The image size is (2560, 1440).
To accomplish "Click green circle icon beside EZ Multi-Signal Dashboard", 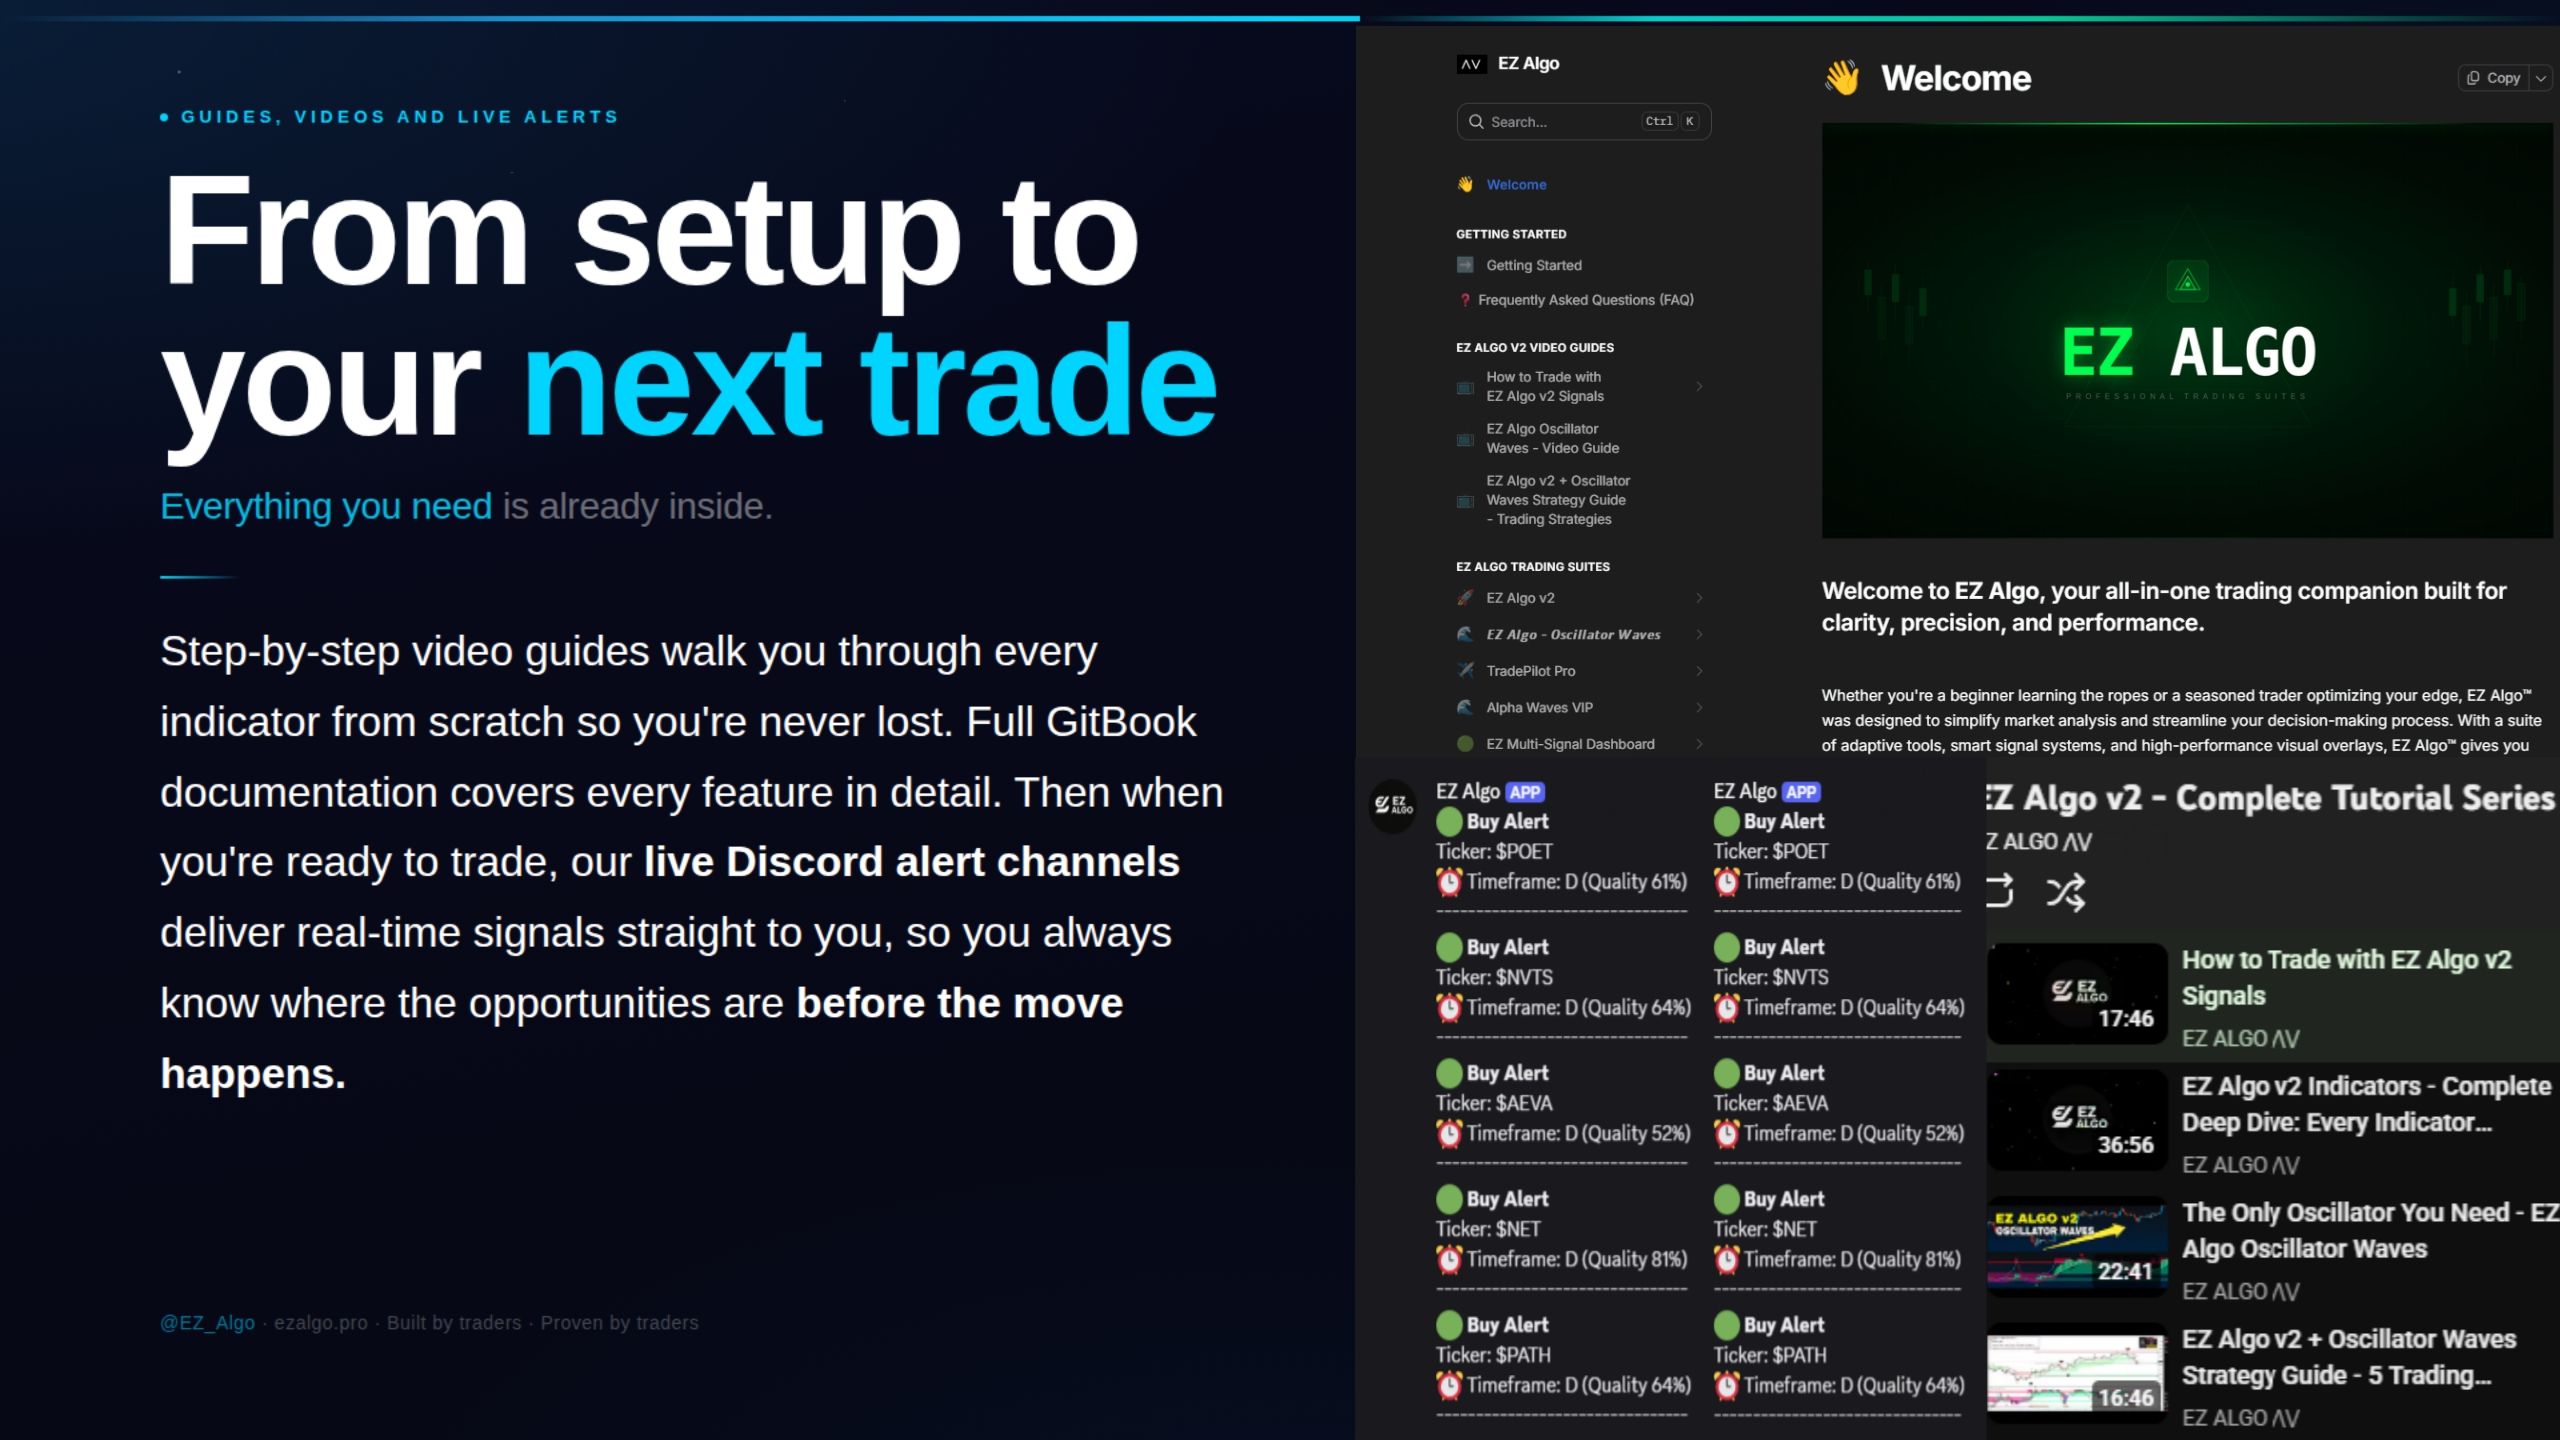I will tap(1465, 744).
